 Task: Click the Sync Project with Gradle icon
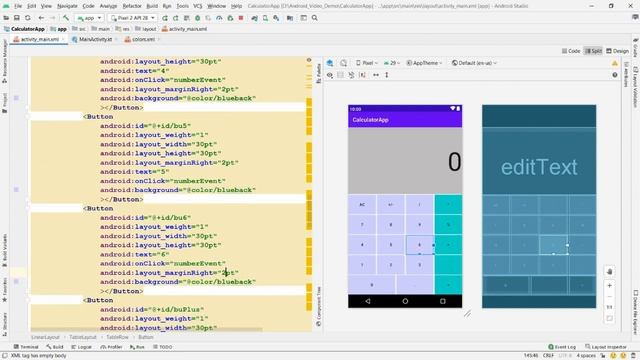[x=254, y=18]
